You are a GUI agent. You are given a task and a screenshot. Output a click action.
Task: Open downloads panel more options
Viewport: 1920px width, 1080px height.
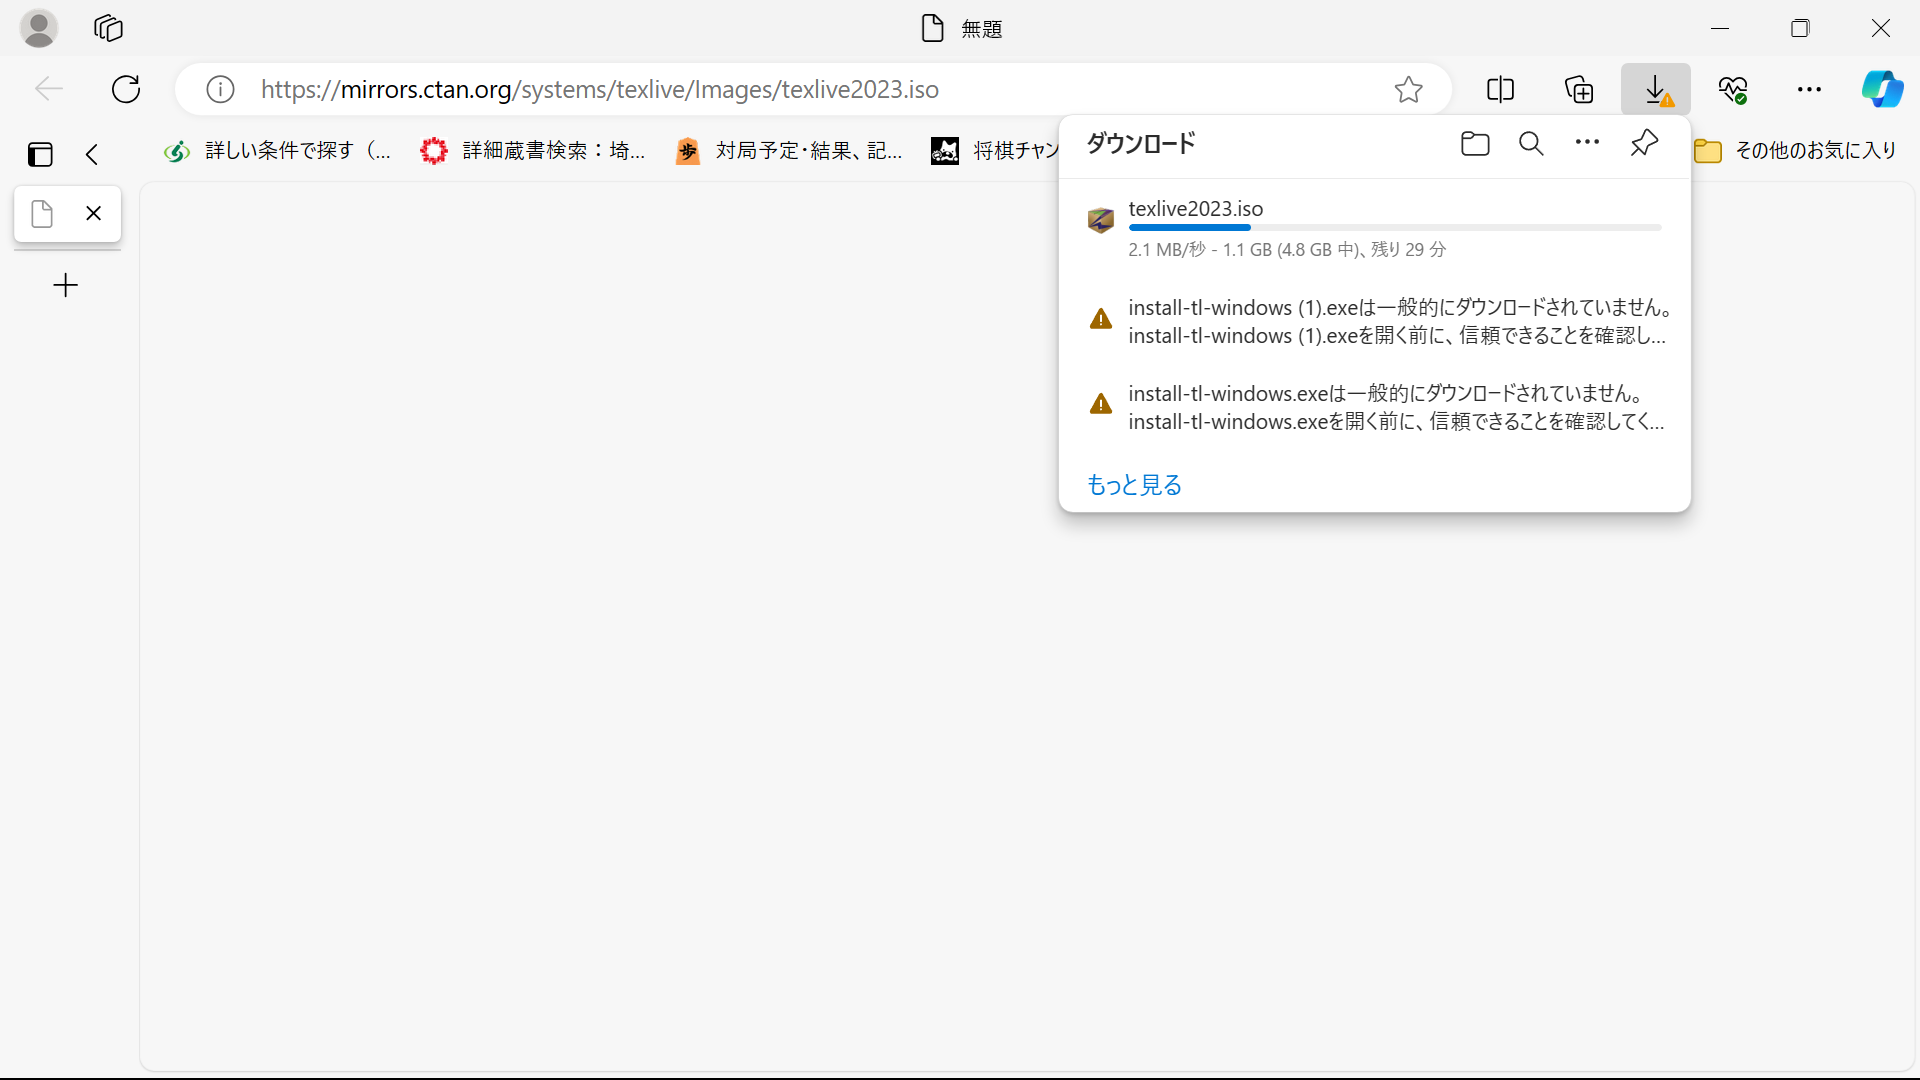pos(1587,143)
